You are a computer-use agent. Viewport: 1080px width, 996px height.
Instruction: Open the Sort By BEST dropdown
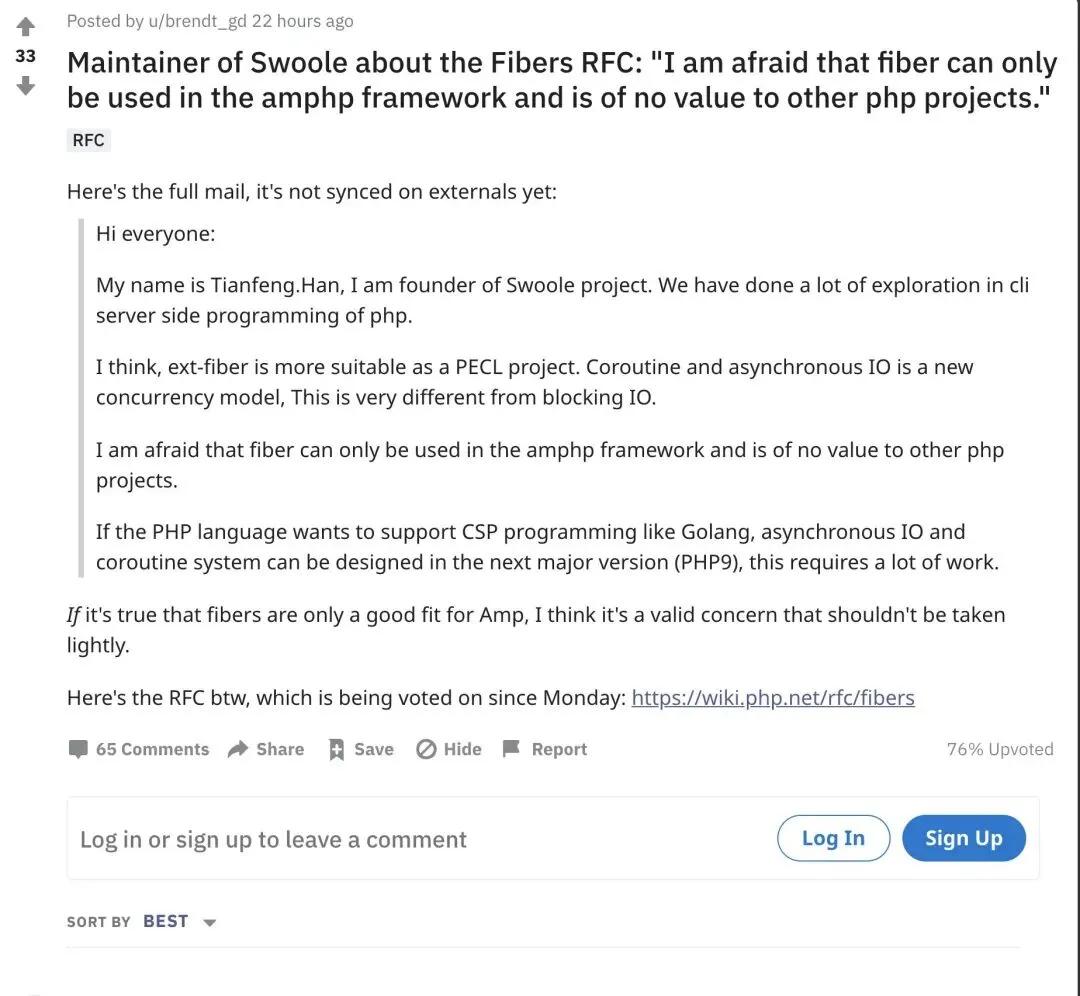point(165,921)
